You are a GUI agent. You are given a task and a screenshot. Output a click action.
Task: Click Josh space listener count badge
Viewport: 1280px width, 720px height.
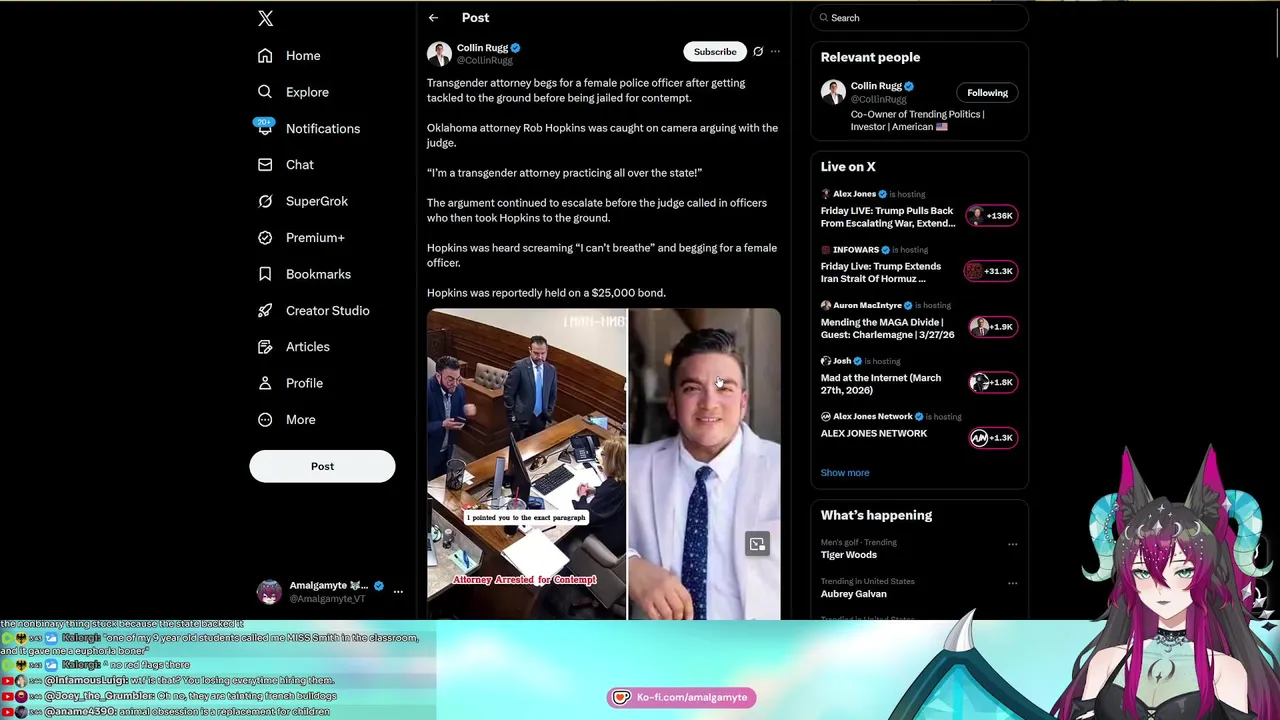click(x=991, y=382)
